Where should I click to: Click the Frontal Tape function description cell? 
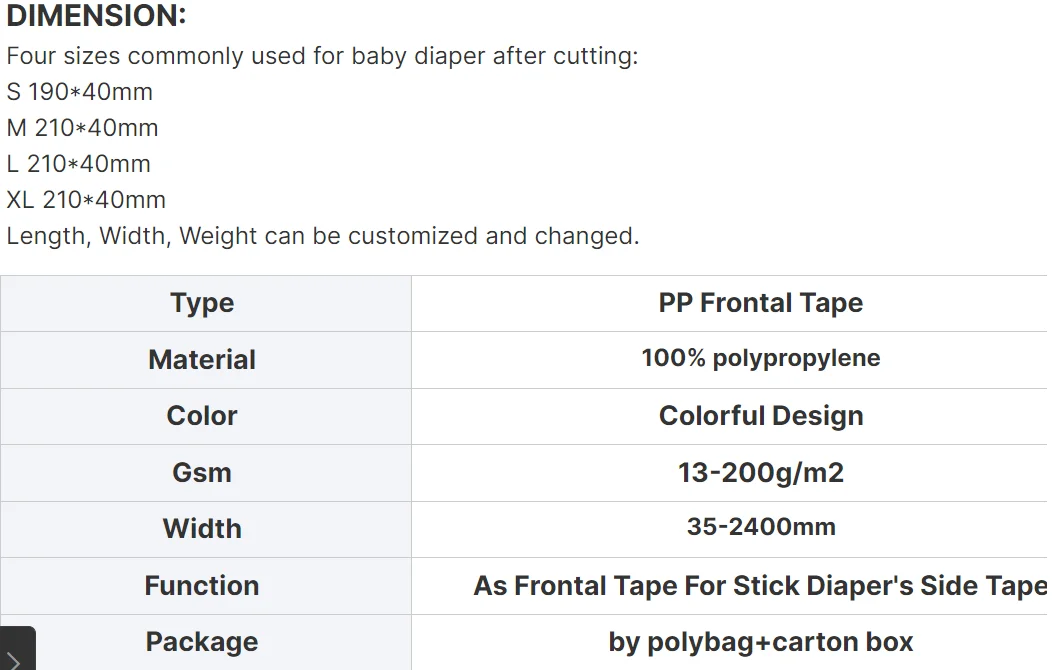(x=760, y=586)
